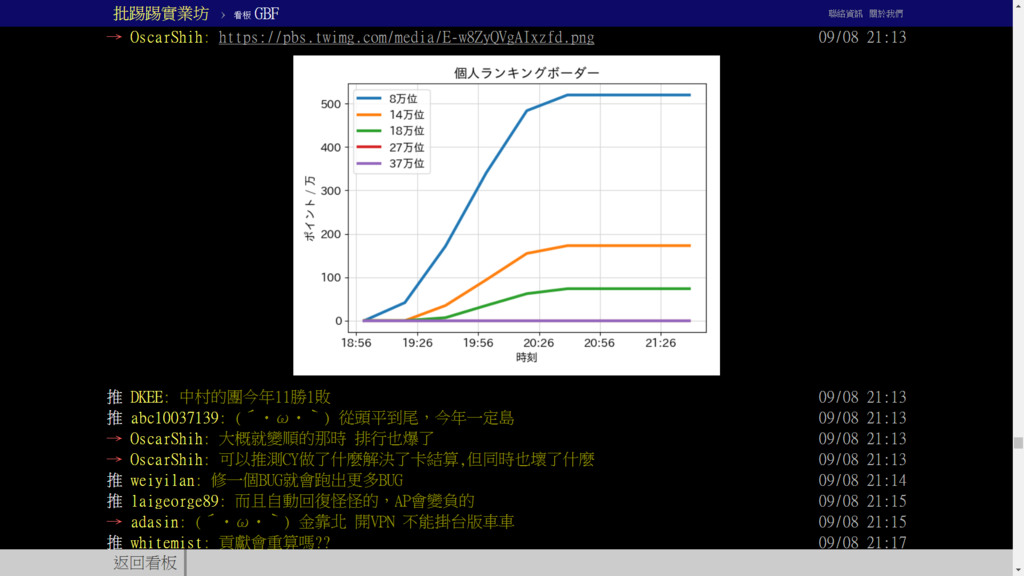1024x576 pixels.
Task: Click the 推 tag on DKEE's comment
Action: click(x=114, y=397)
